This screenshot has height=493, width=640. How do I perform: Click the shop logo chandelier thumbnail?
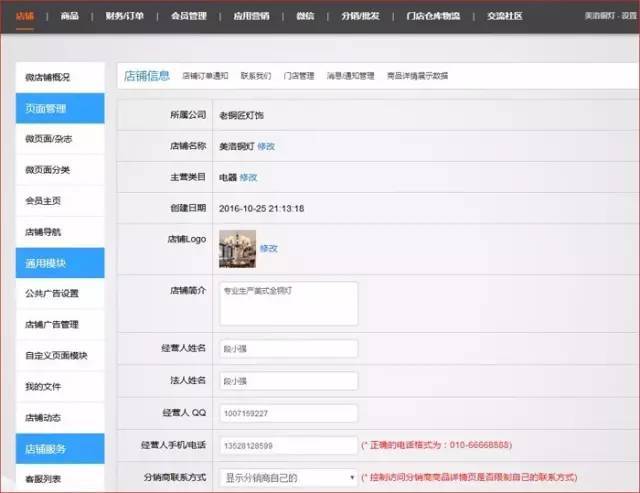click(x=238, y=249)
